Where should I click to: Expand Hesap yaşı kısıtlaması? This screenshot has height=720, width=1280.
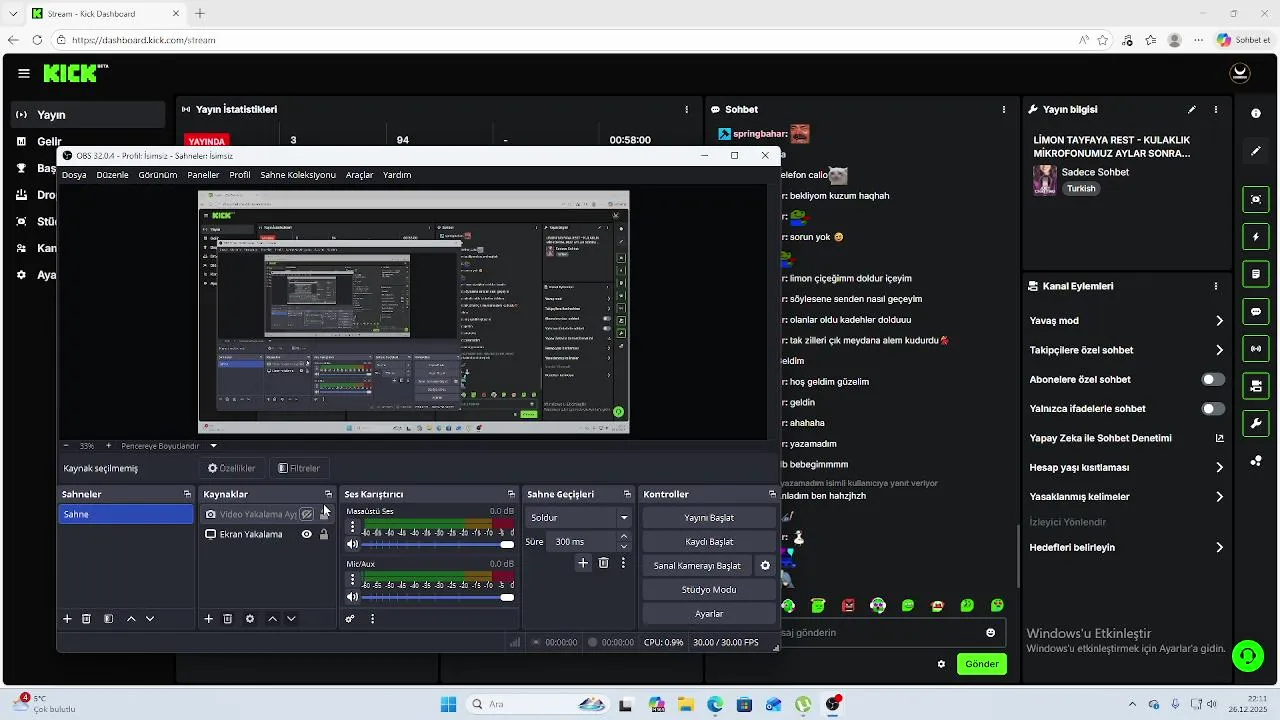tap(1219, 468)
